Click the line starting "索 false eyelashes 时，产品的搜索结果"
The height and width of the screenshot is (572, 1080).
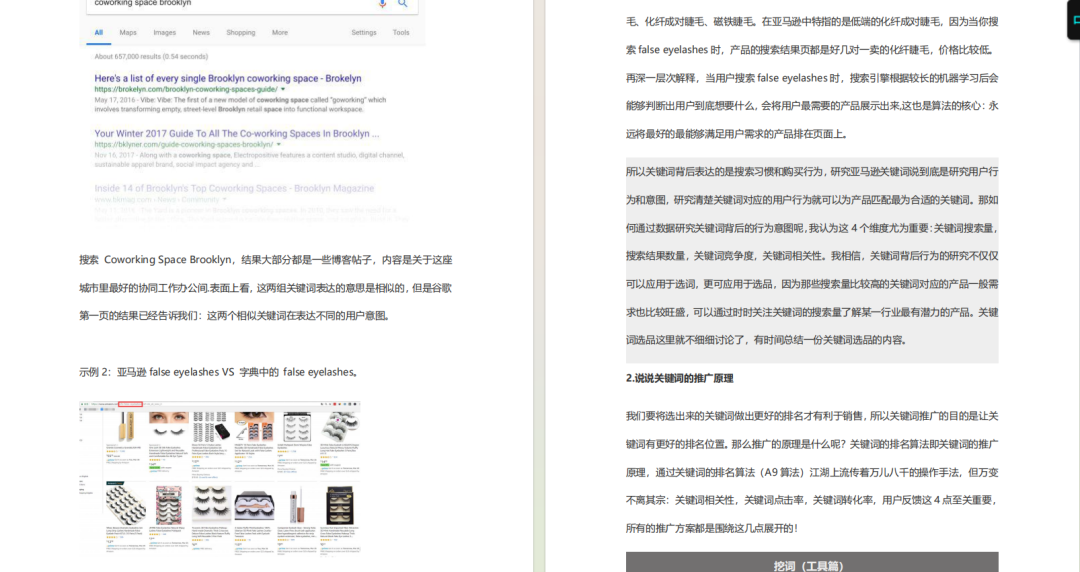(810, 50)
